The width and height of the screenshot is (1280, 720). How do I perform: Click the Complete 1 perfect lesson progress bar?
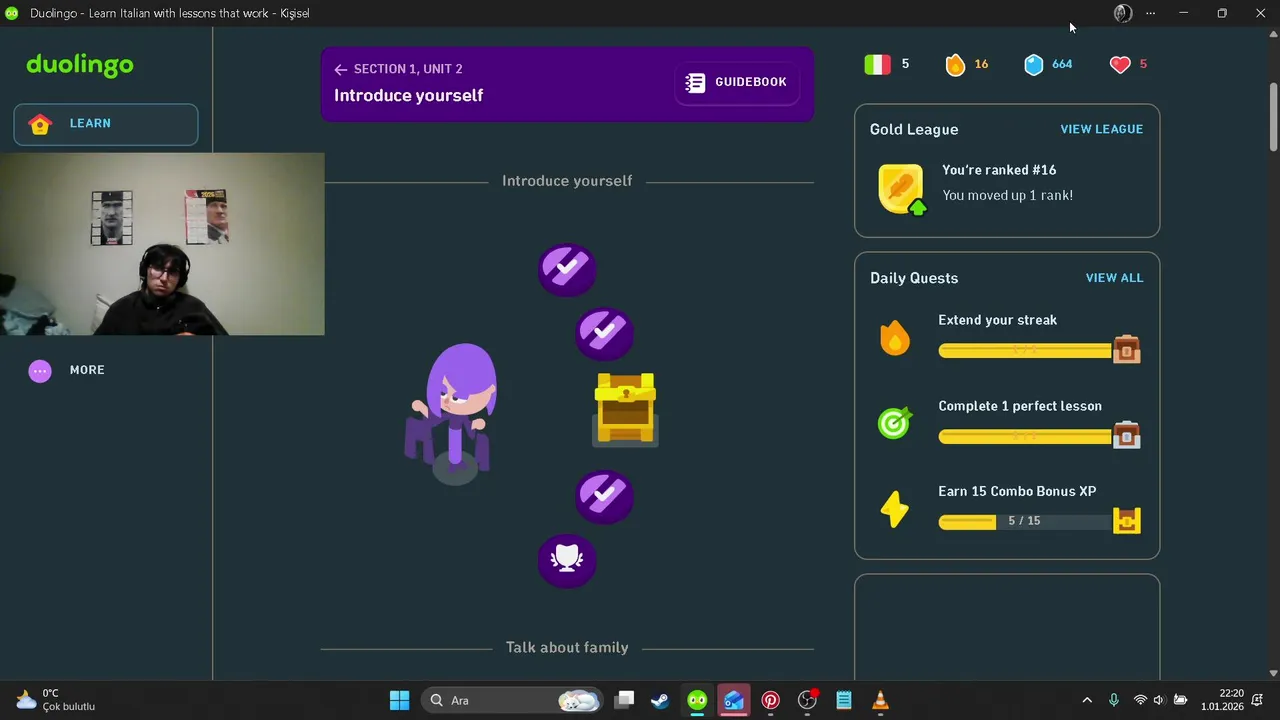pyautogui.click(x=1025, y=436)
